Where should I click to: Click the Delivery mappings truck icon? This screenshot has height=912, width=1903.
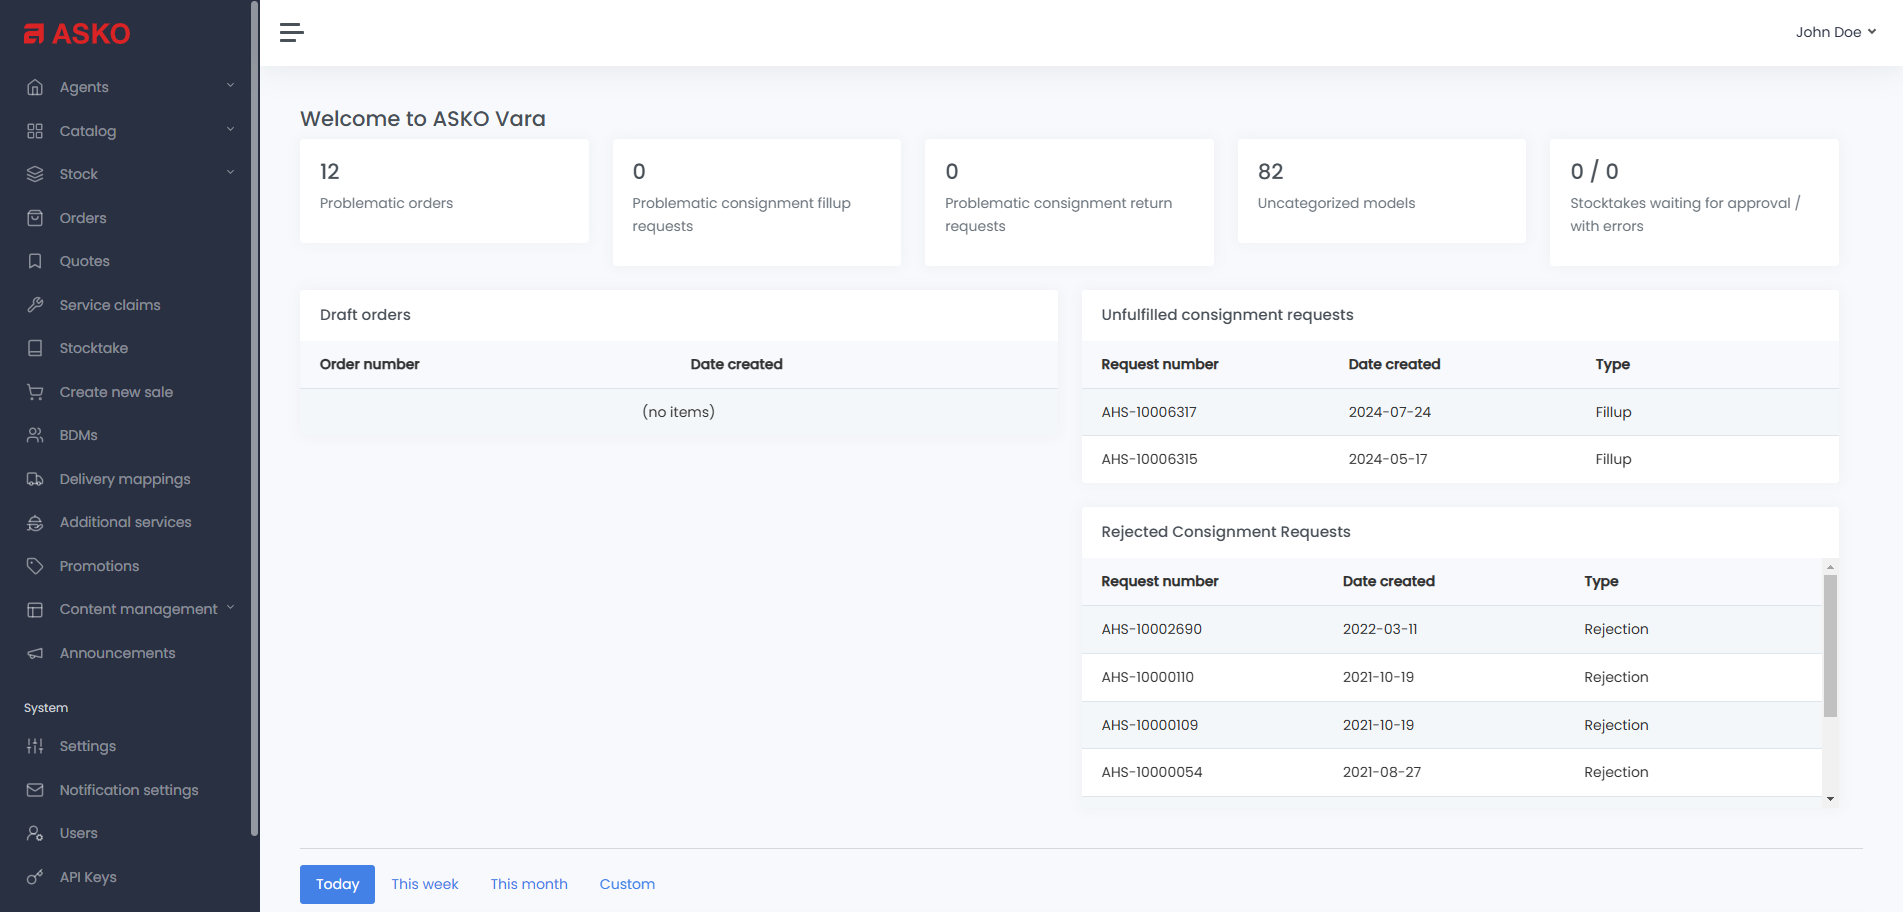[x=35, y=479]
